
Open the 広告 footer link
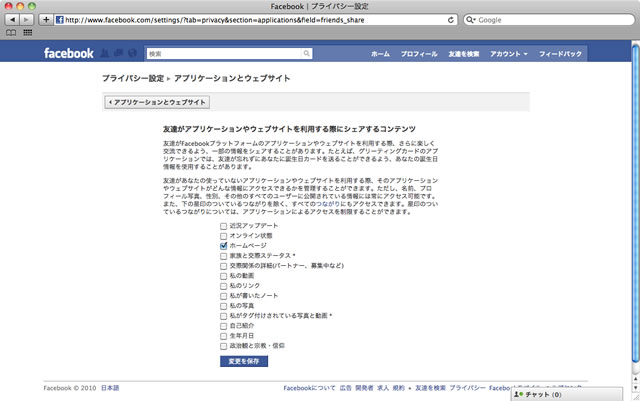[x=345, y=388]
